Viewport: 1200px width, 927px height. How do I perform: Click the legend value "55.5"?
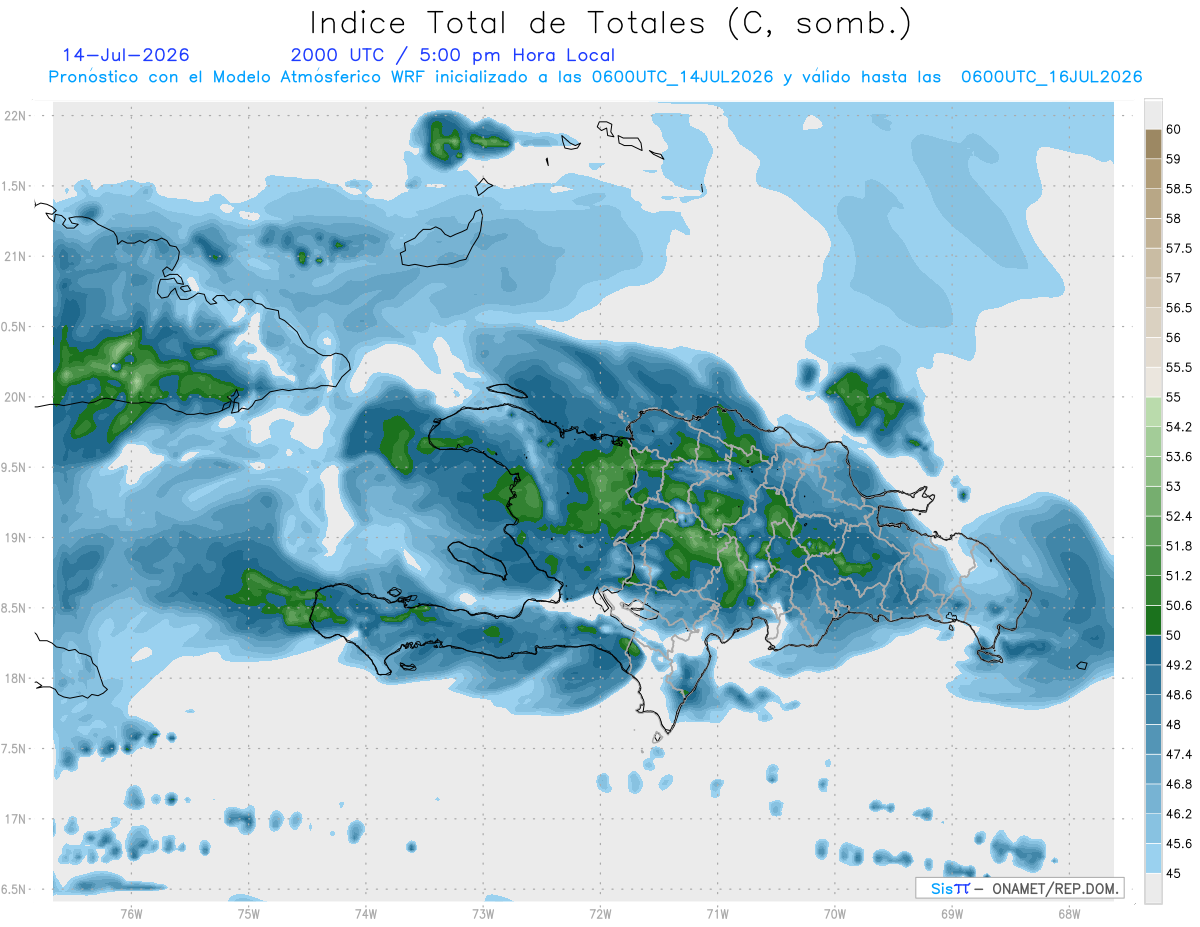(1179, 368)
